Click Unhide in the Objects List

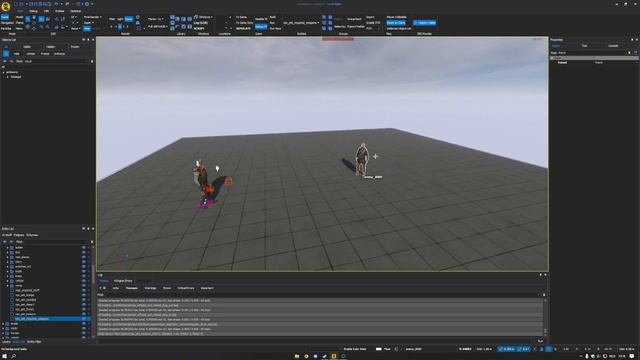(31, 53)
